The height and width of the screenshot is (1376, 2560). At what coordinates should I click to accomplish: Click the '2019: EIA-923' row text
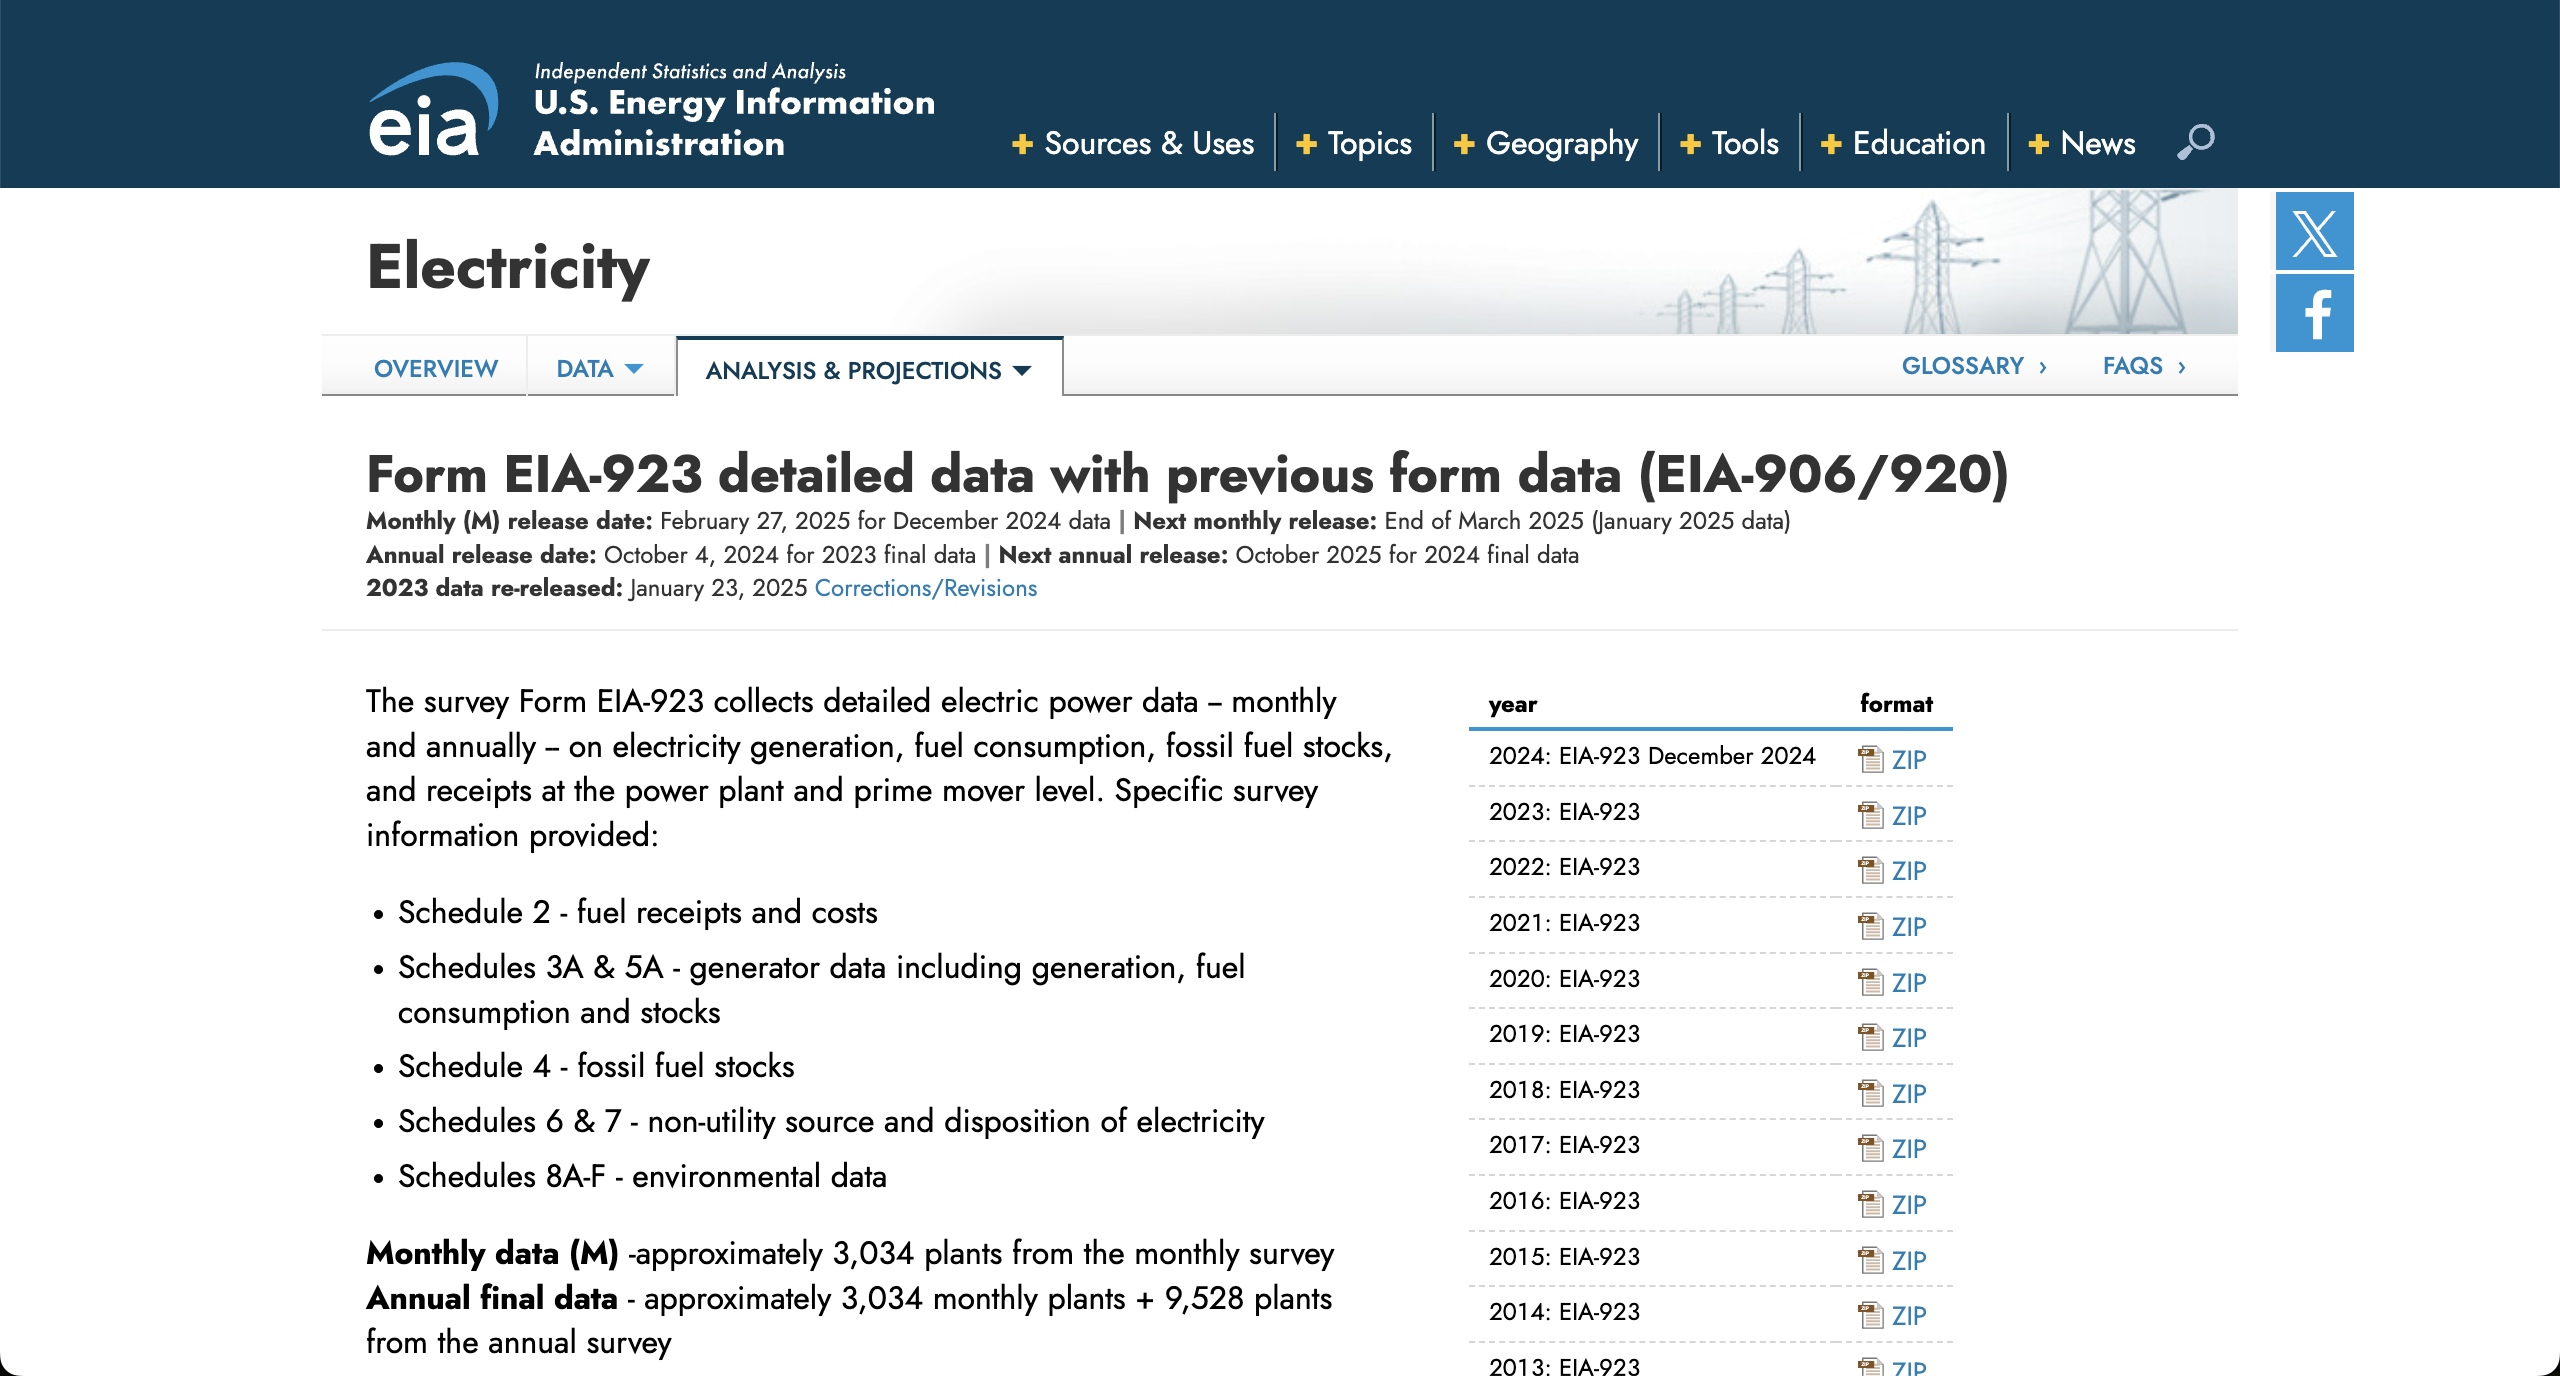(1564, 1034)
